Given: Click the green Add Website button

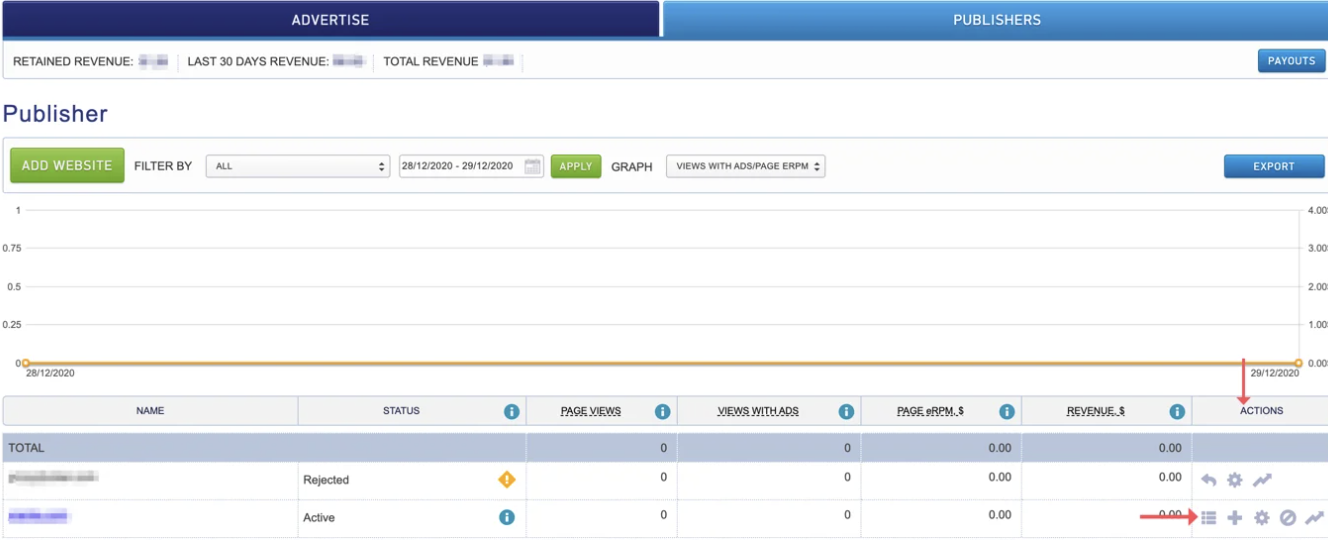Looking at the screenshot, I should click(x=67, y=166).
